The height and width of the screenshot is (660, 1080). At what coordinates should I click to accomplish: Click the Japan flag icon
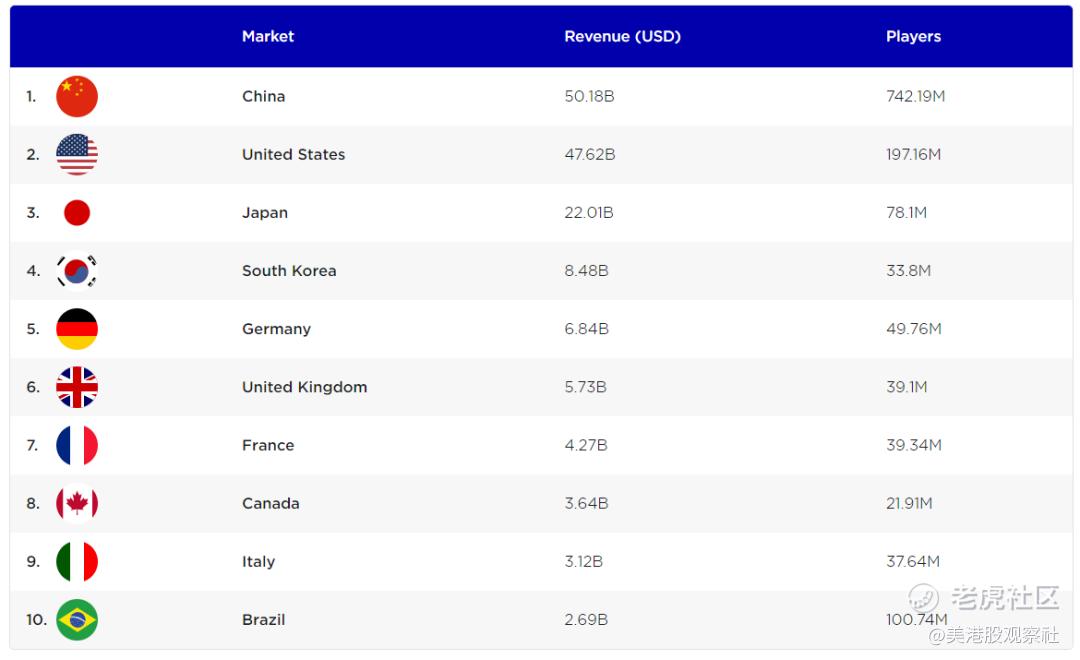click(77, 212)
